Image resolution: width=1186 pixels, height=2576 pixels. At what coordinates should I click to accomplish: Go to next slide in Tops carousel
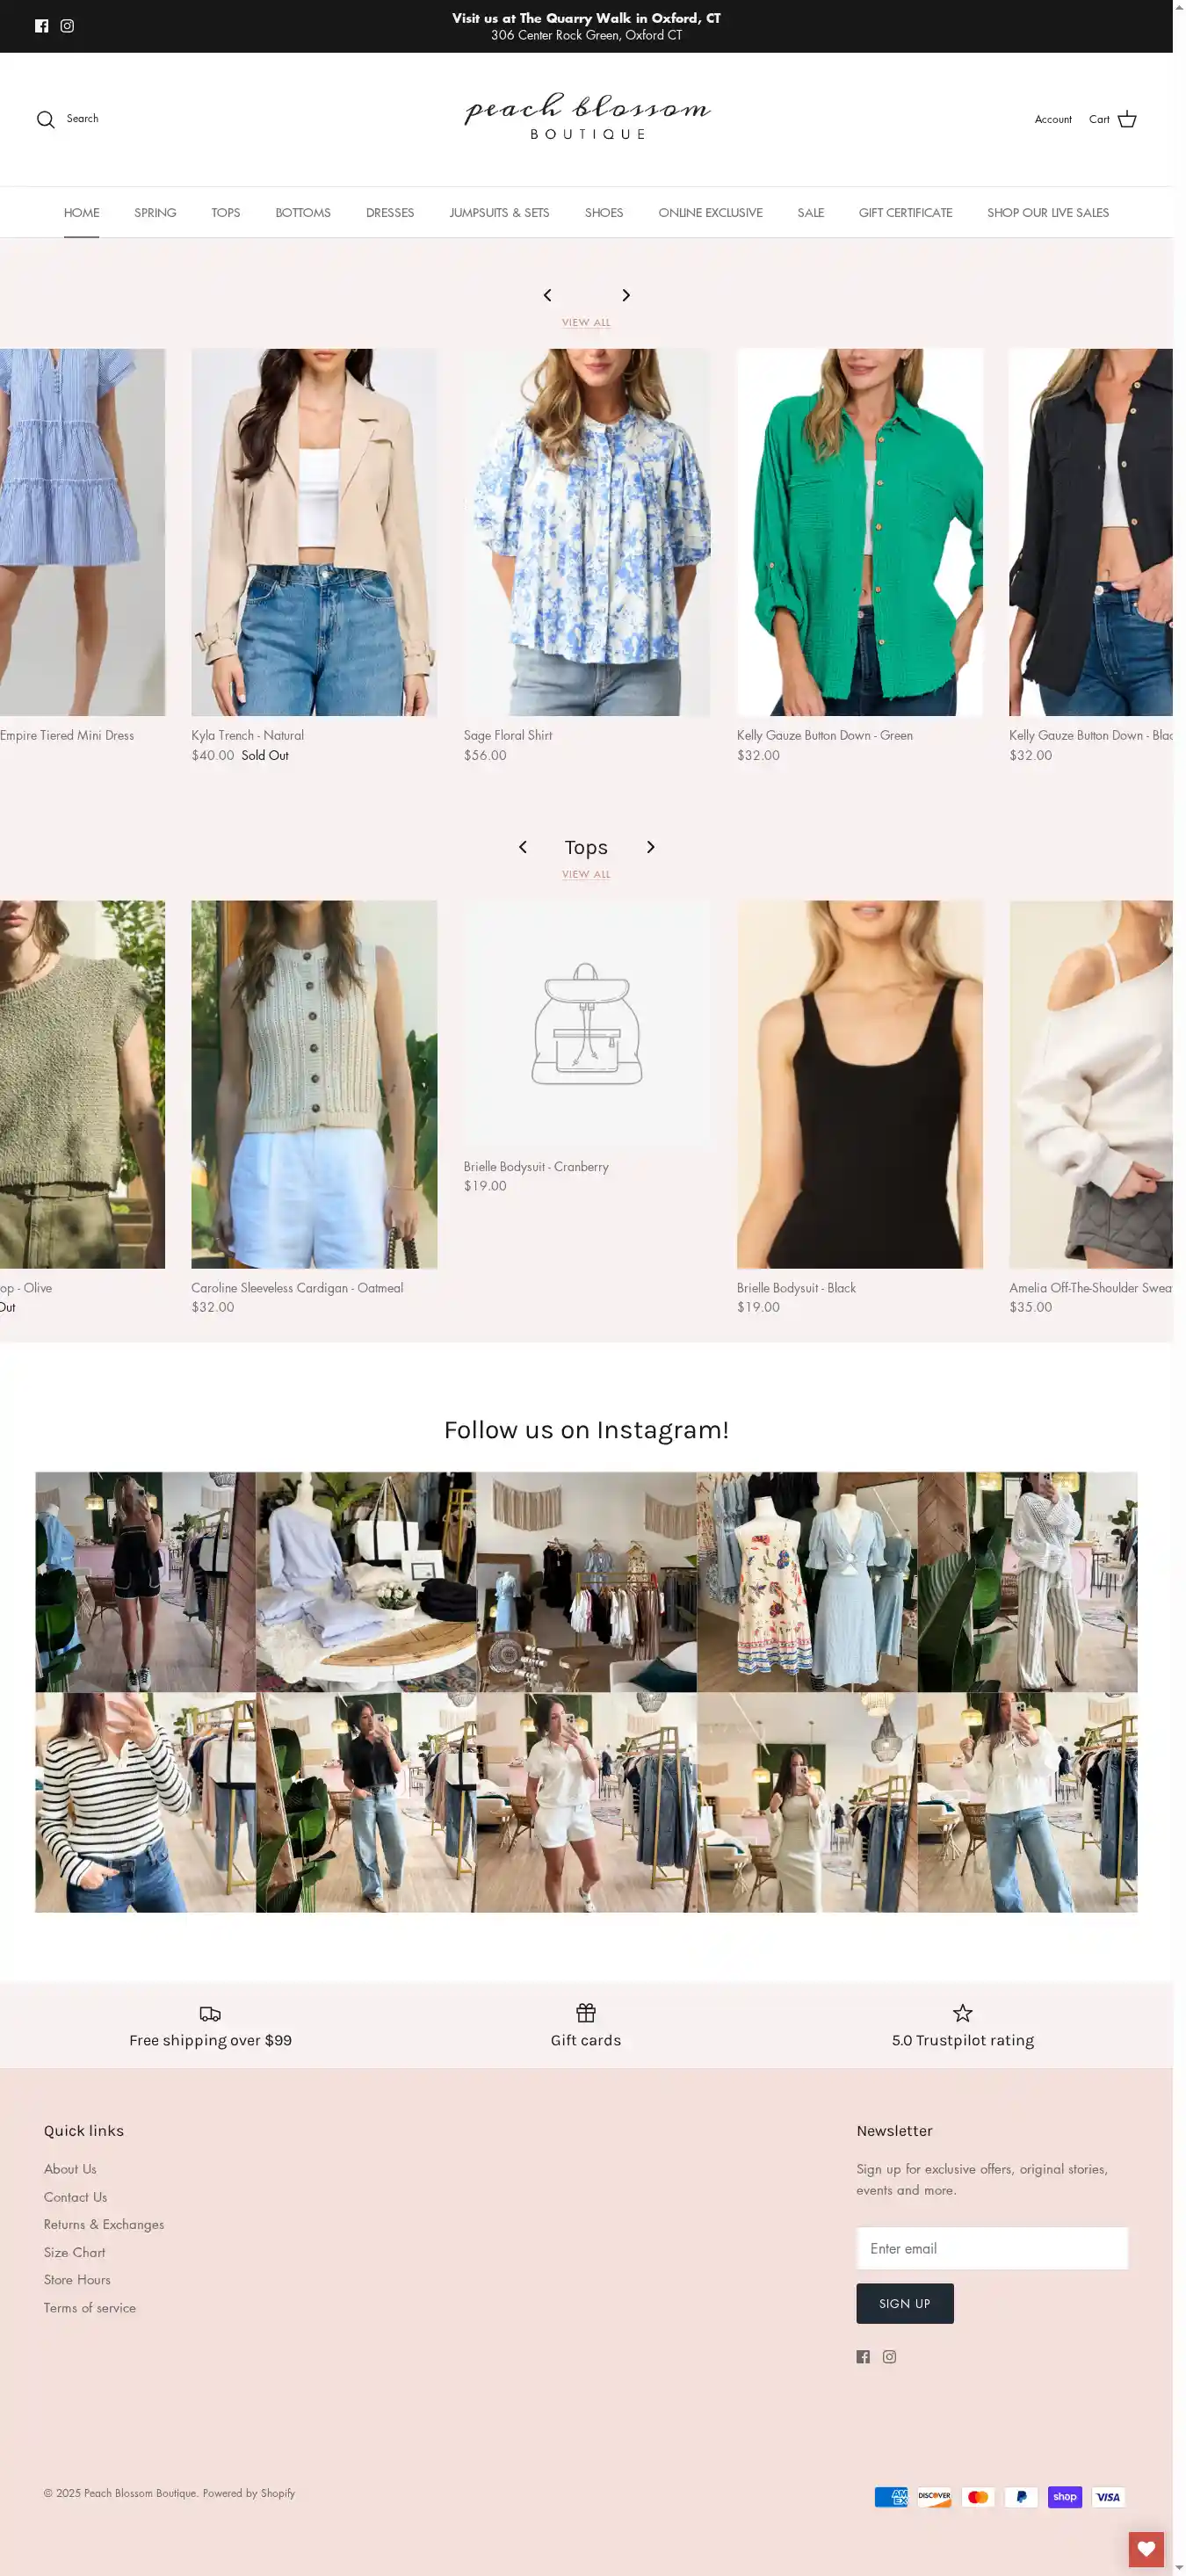pos(650,847)
